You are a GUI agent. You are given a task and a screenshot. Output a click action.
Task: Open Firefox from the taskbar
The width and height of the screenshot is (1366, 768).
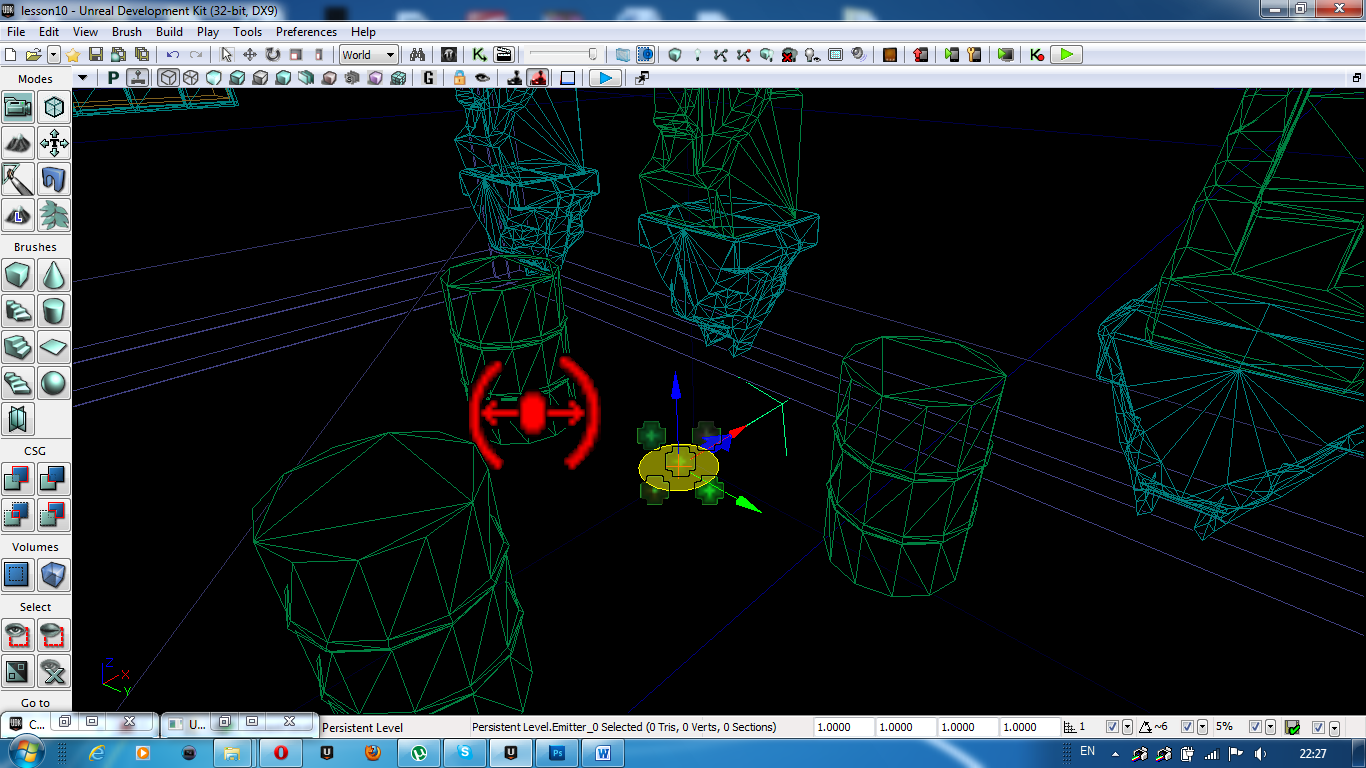point(373,752)
